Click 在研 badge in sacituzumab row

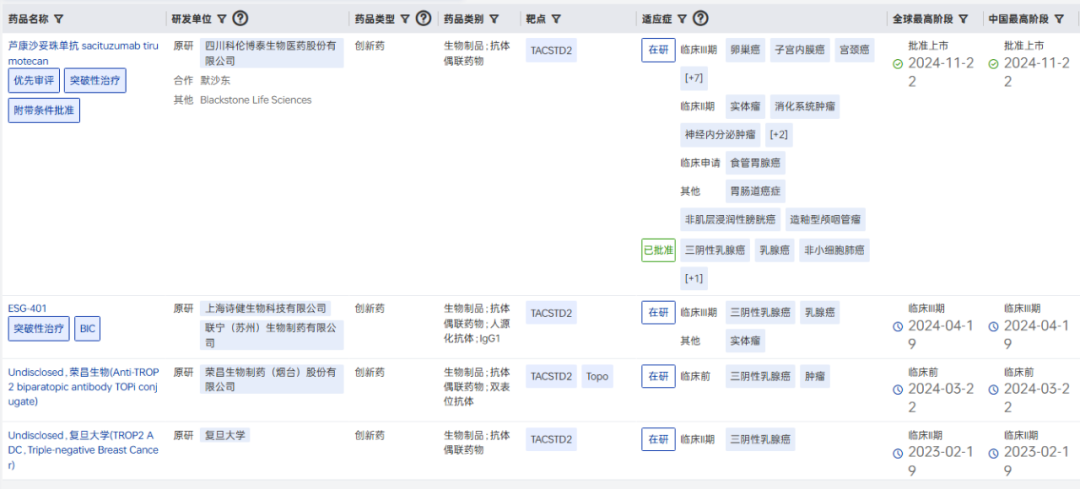[658, 50]
